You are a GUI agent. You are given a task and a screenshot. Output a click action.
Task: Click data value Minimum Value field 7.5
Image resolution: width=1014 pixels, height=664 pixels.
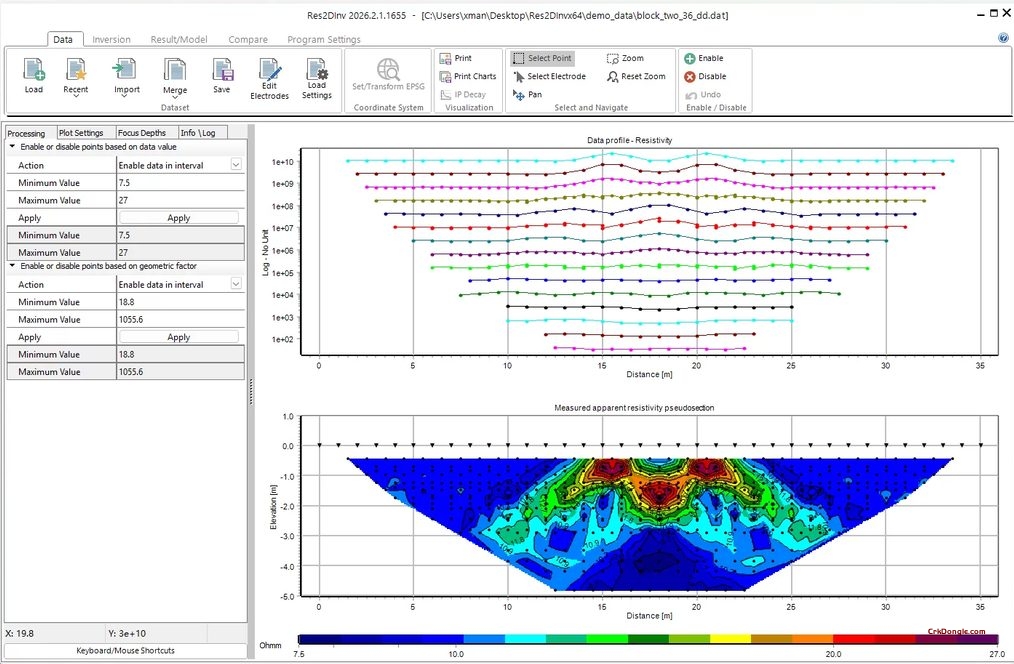pyautogui.click(x=180, y=182)
